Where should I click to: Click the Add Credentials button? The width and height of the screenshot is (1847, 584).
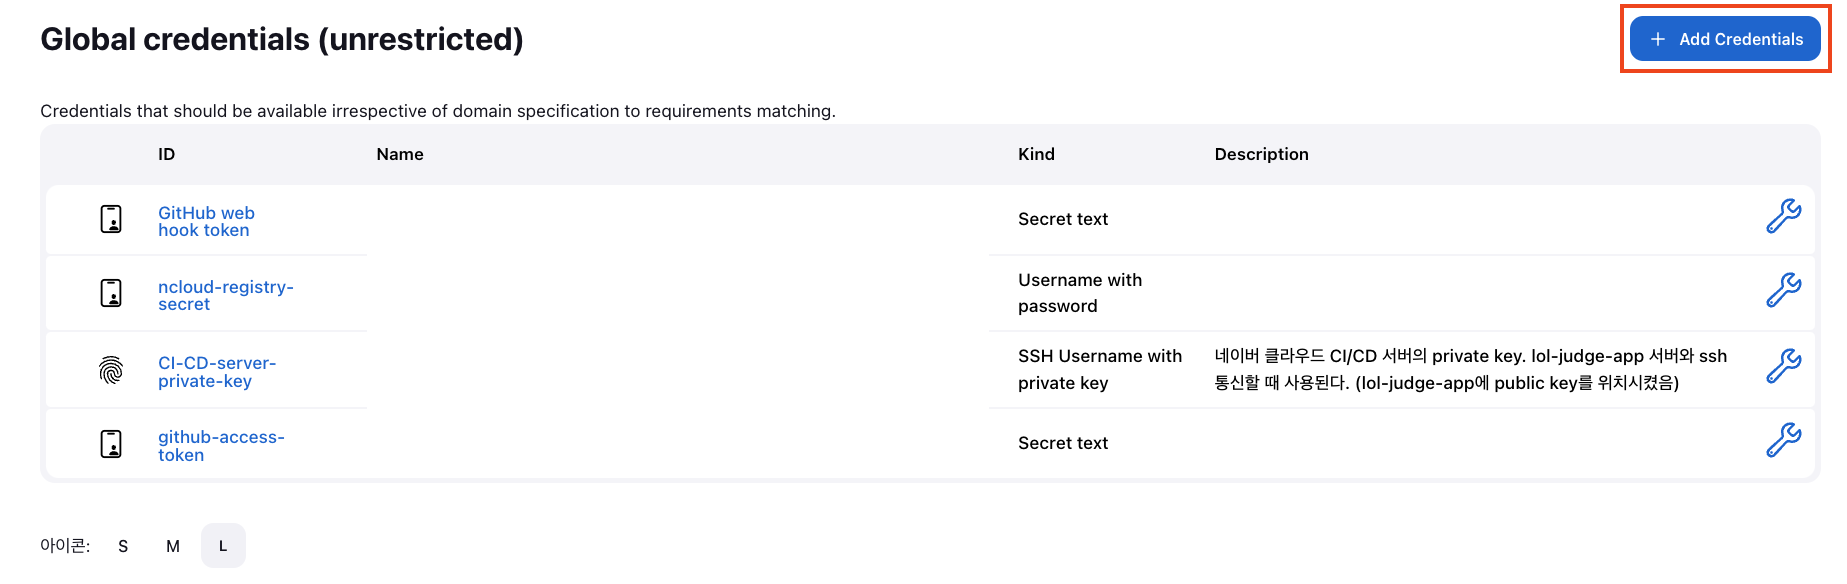1725,39
